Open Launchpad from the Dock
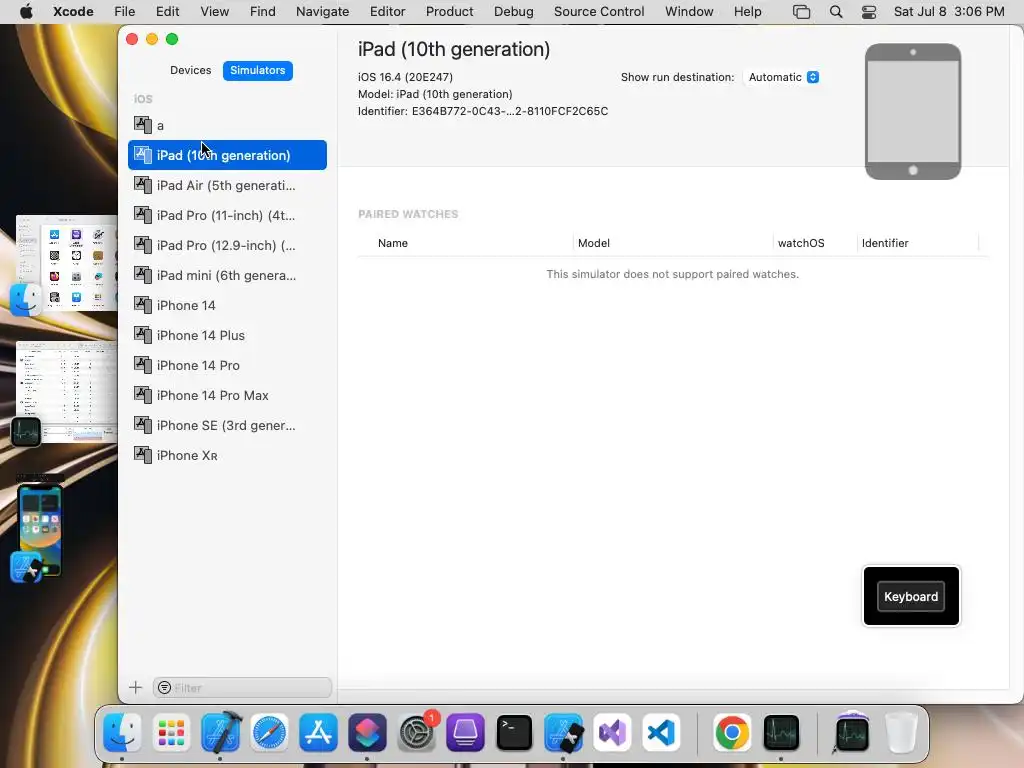The width and height of the screenshot is (1024, 768). (171, 732)
